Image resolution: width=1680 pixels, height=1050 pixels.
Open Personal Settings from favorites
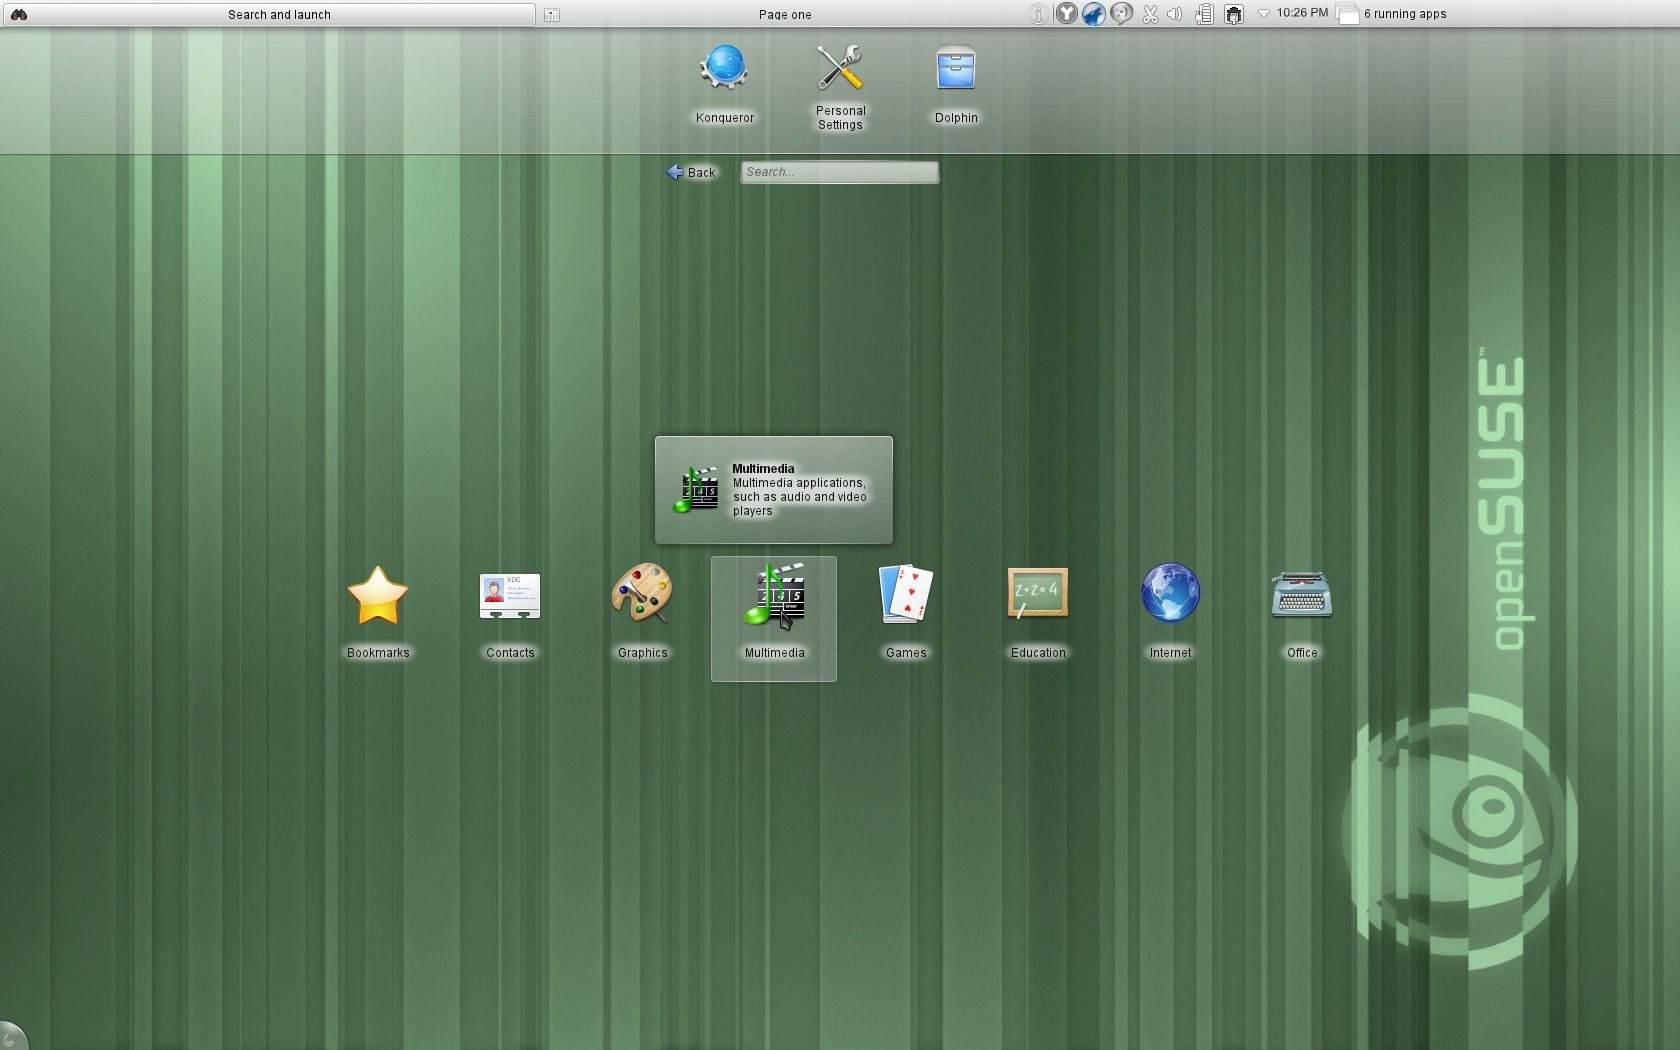point(839,86)
